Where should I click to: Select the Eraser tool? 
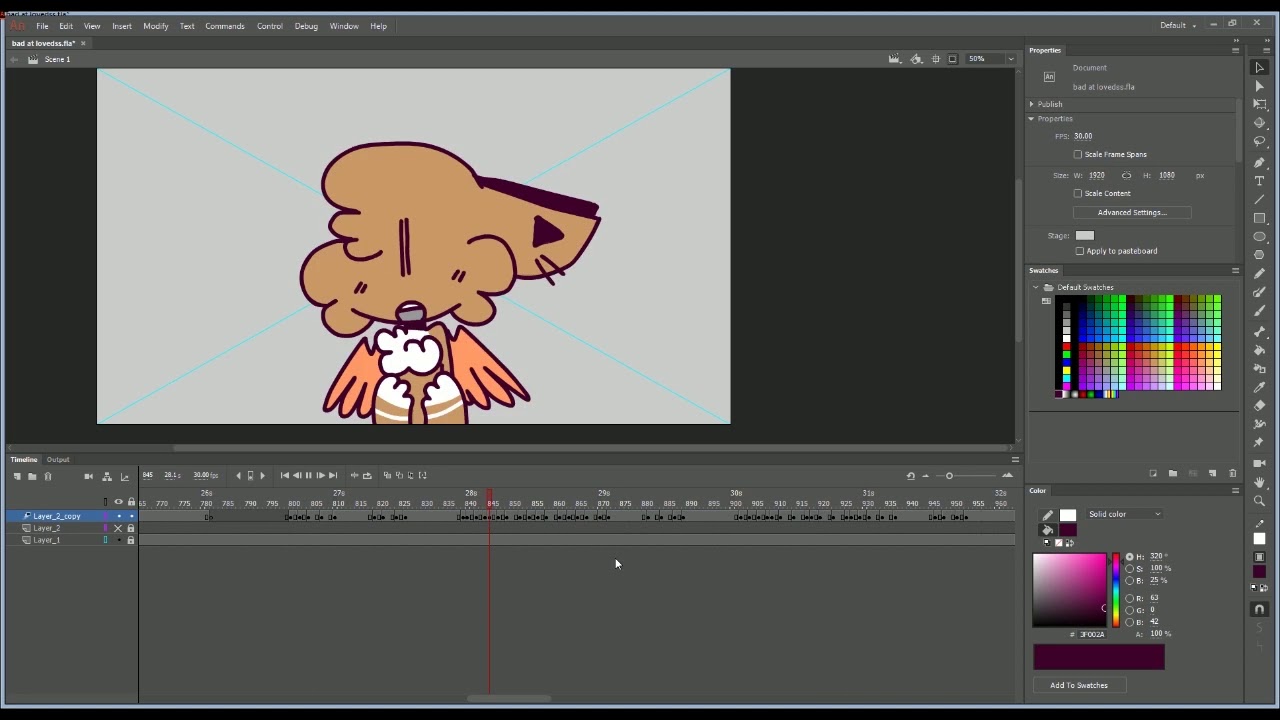[x=1260, y=404]
